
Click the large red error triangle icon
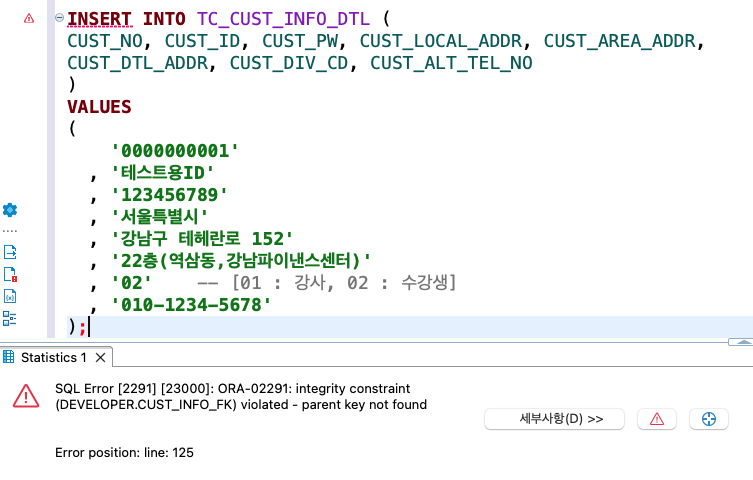click(26, 396)
